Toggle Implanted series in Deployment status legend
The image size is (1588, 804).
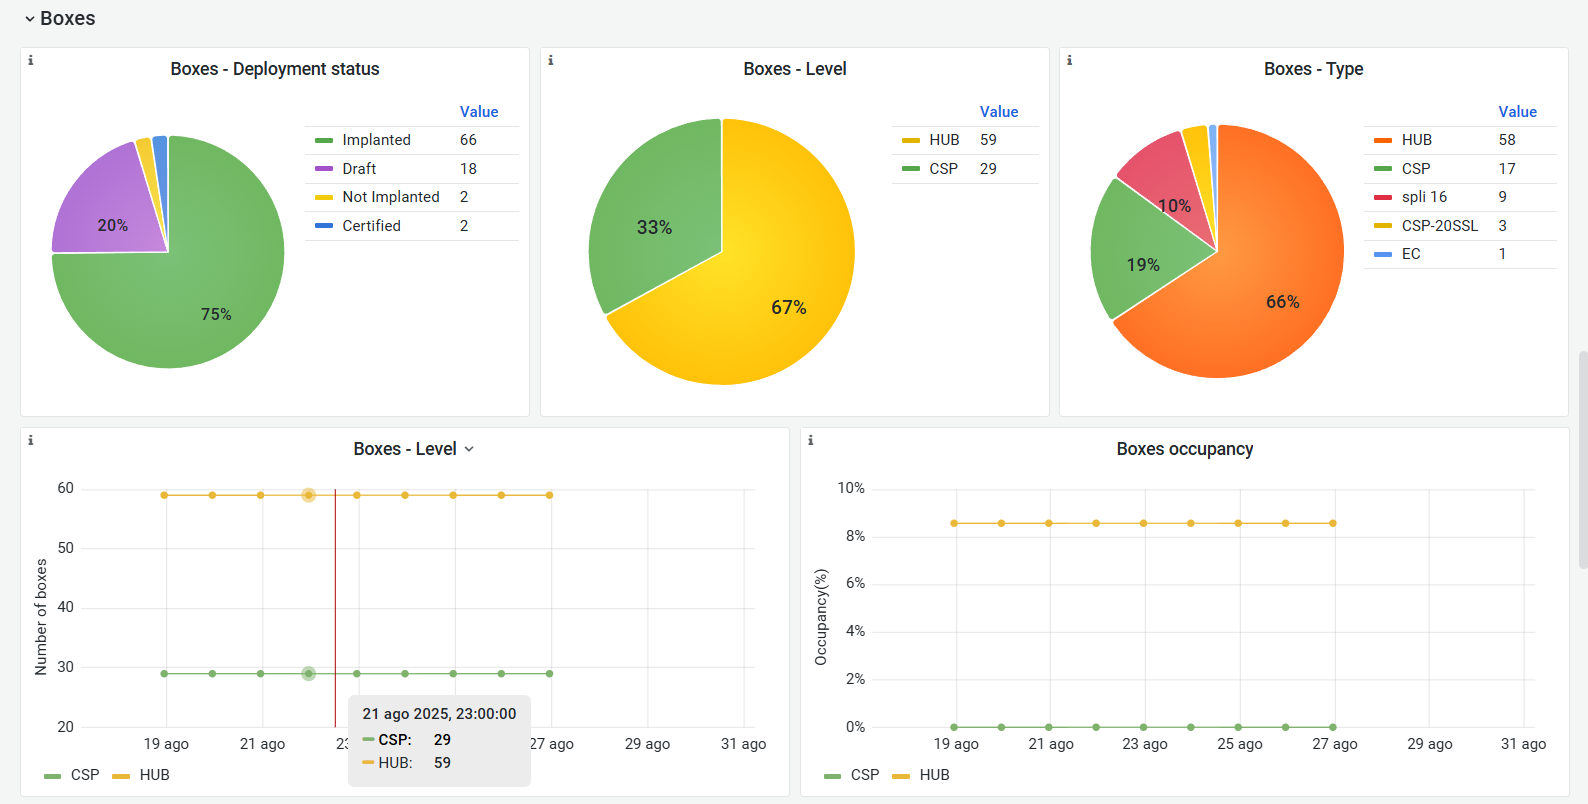click(x=376, y=140)
